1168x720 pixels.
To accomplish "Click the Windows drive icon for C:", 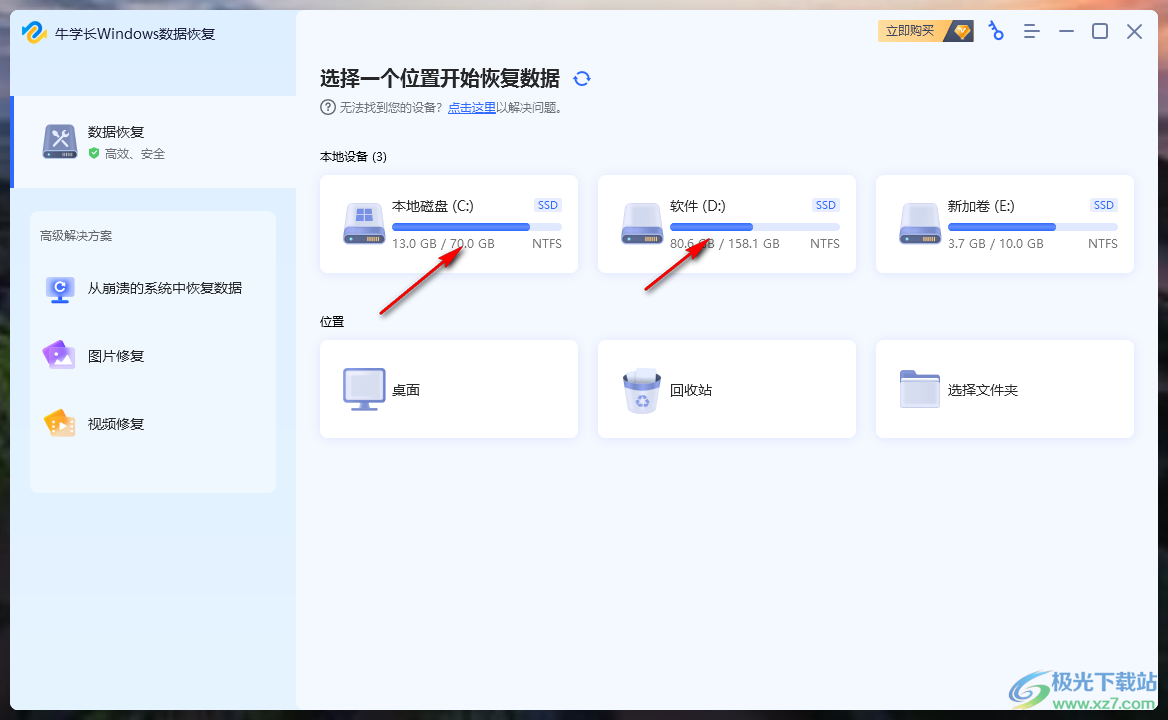I will [x=364, y=223].
